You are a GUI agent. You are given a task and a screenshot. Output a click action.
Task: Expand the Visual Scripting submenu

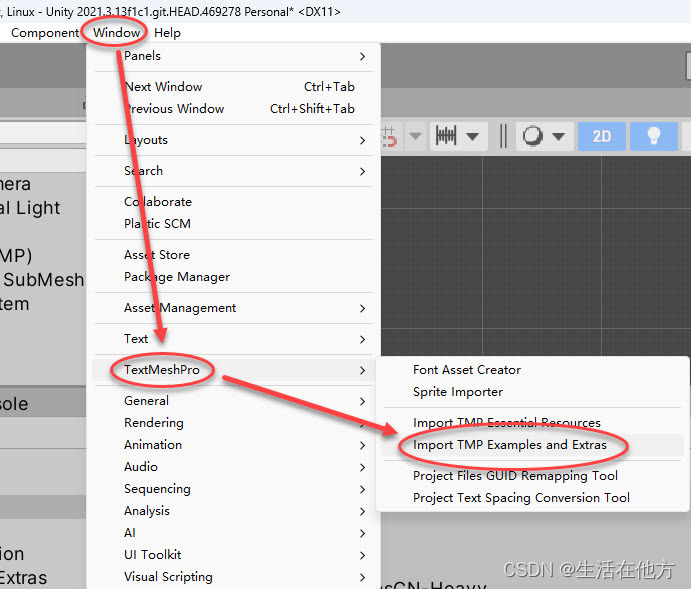pos(234,577)
